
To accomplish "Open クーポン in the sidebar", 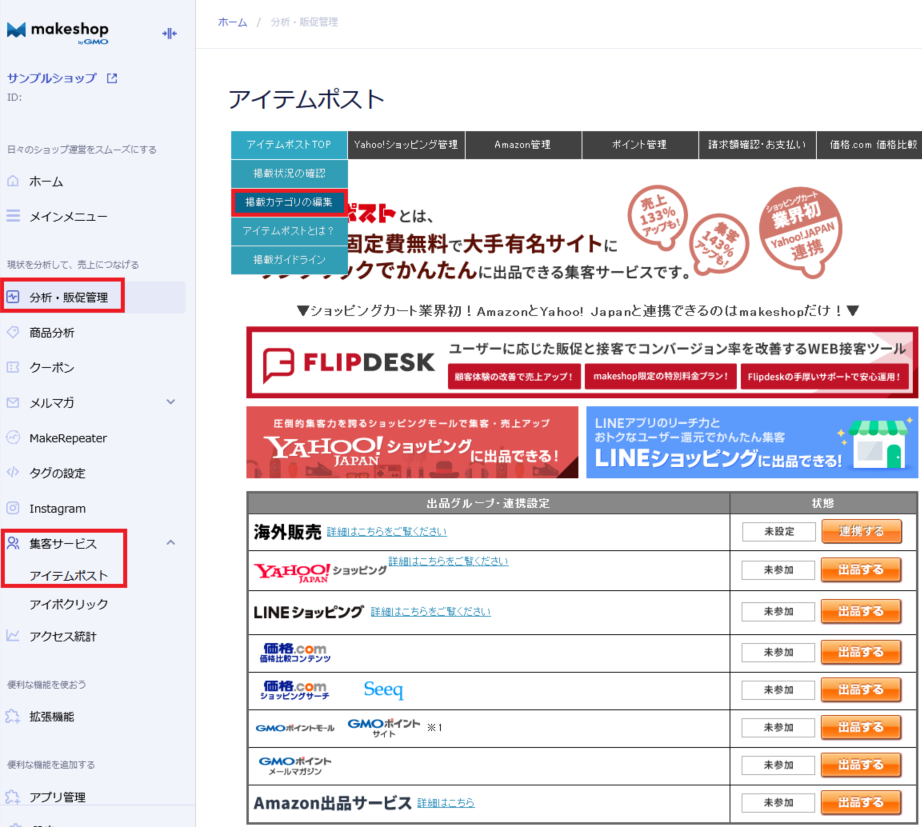I will tap(52, 368).
